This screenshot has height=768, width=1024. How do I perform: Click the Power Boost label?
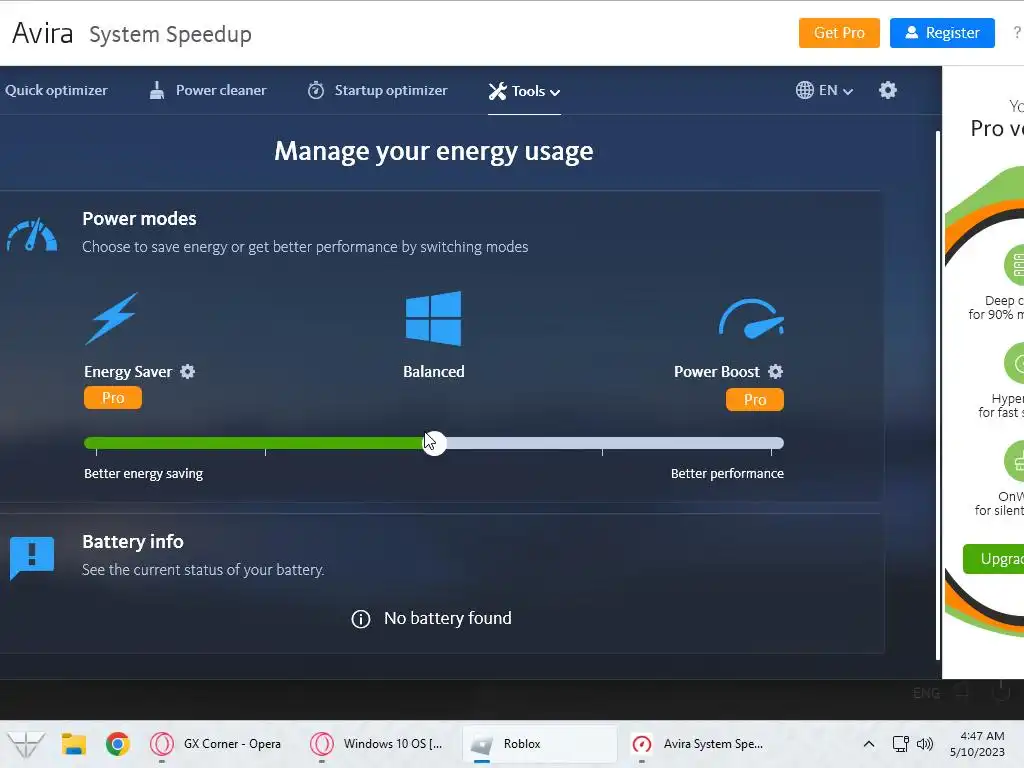click(x=716, y=372)
